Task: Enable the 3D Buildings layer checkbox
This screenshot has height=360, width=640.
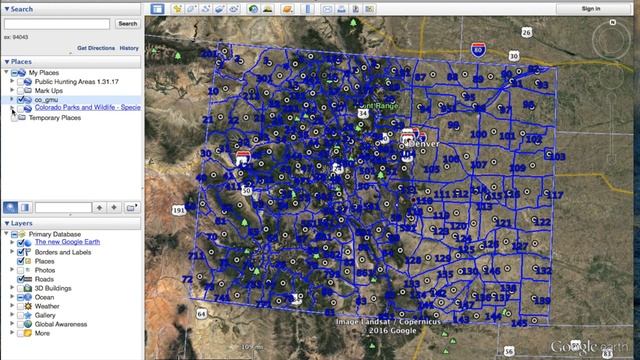Action: click(x=20, y=288)
